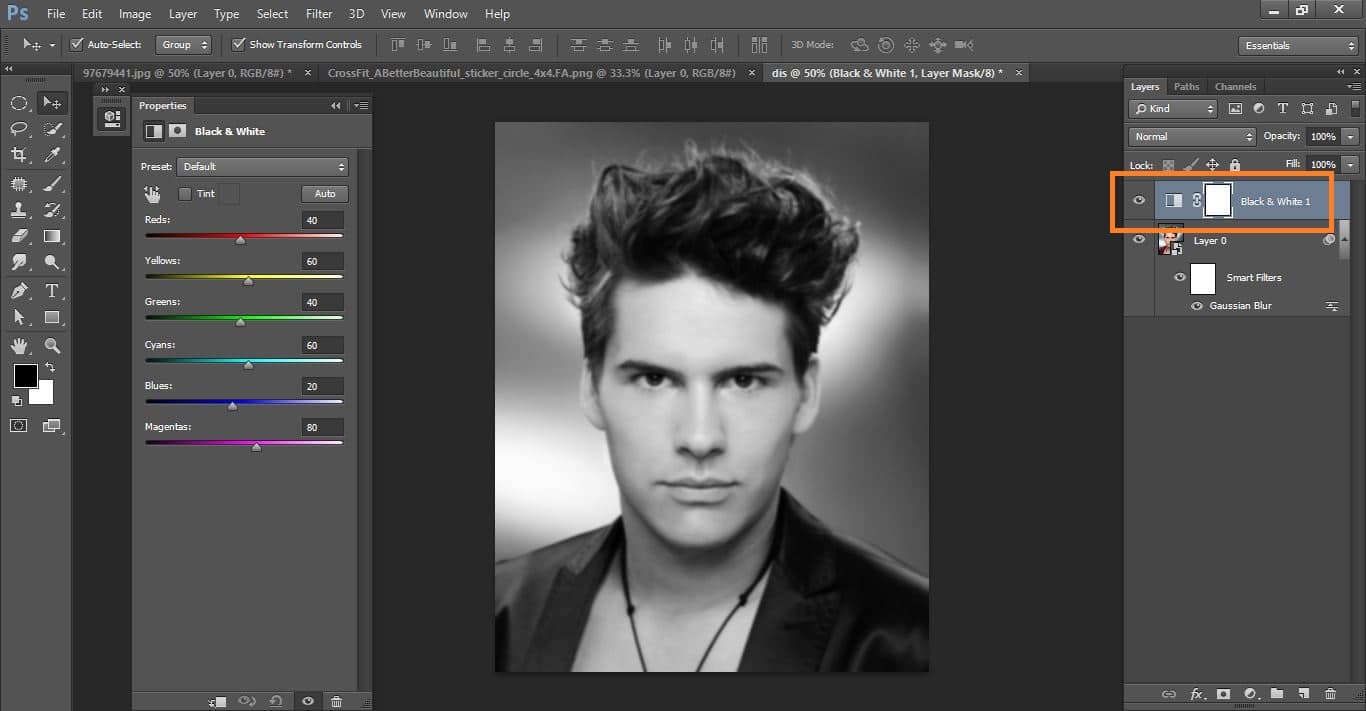Enable the Tint checkbox
Viewport: 1366px width, 711px height.
tap(184, 194)
